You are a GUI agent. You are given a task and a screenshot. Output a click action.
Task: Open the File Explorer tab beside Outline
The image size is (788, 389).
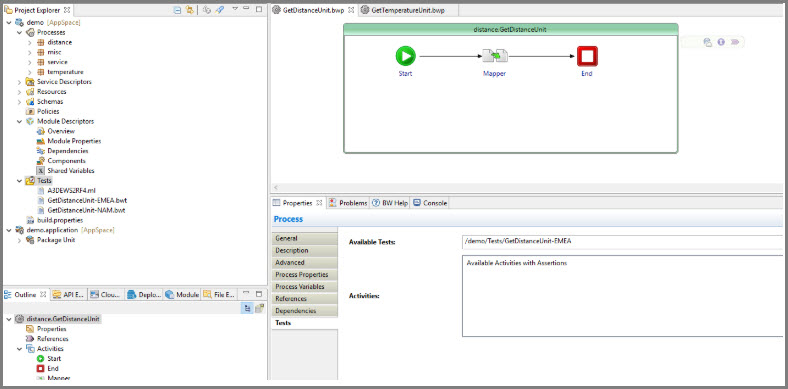point(219,295)
